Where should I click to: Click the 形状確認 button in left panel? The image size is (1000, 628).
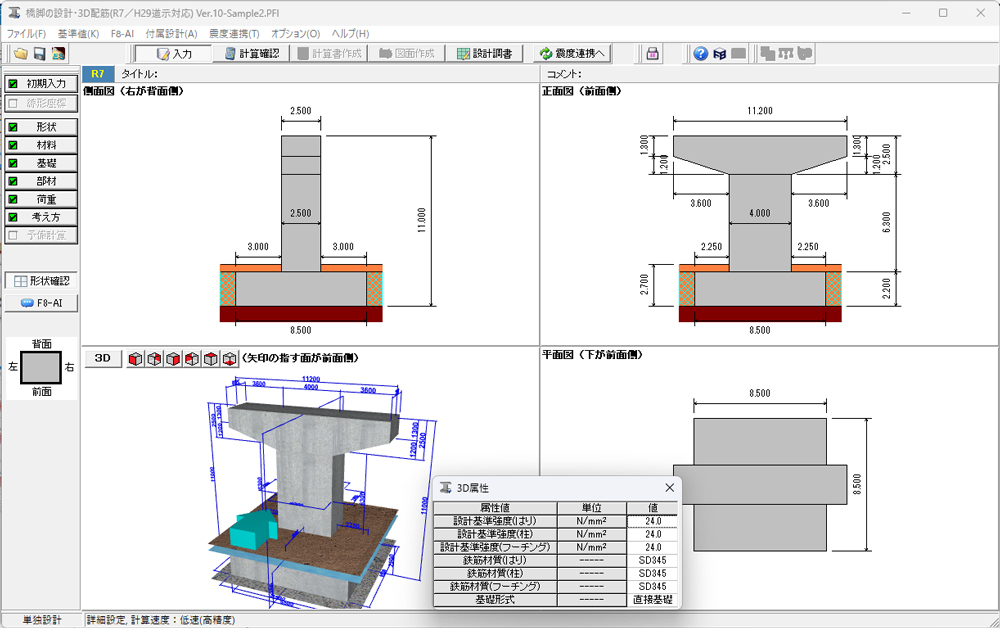41,281
